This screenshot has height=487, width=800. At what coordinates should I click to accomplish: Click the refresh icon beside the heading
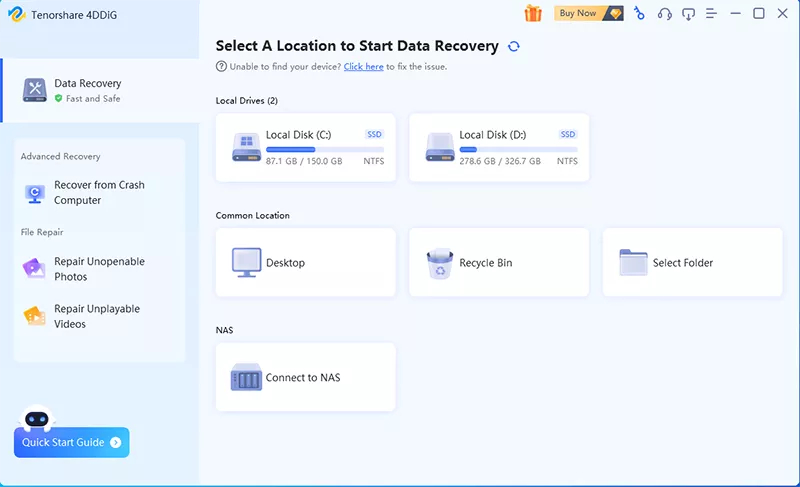514,46
